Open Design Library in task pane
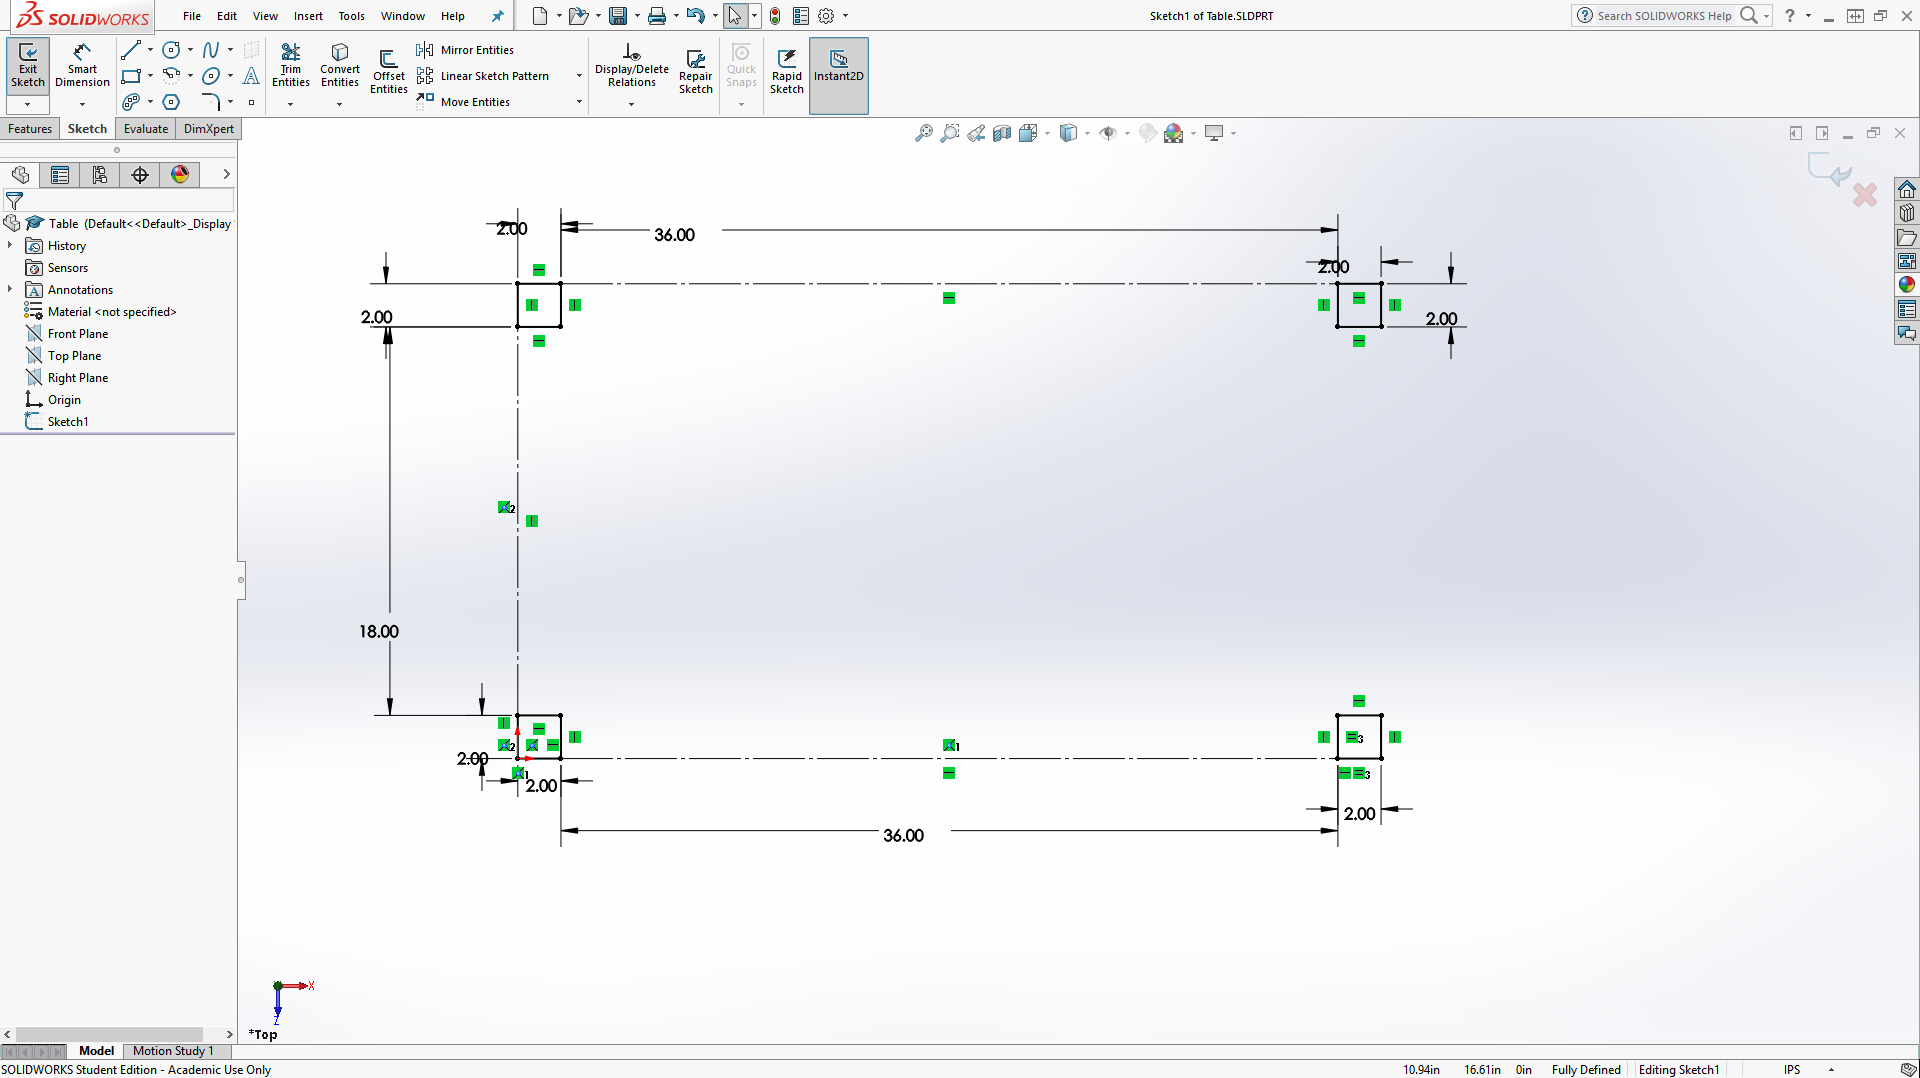Image resolution: width=1920 pixels, height=1078 pixels. coord(1907,213)
